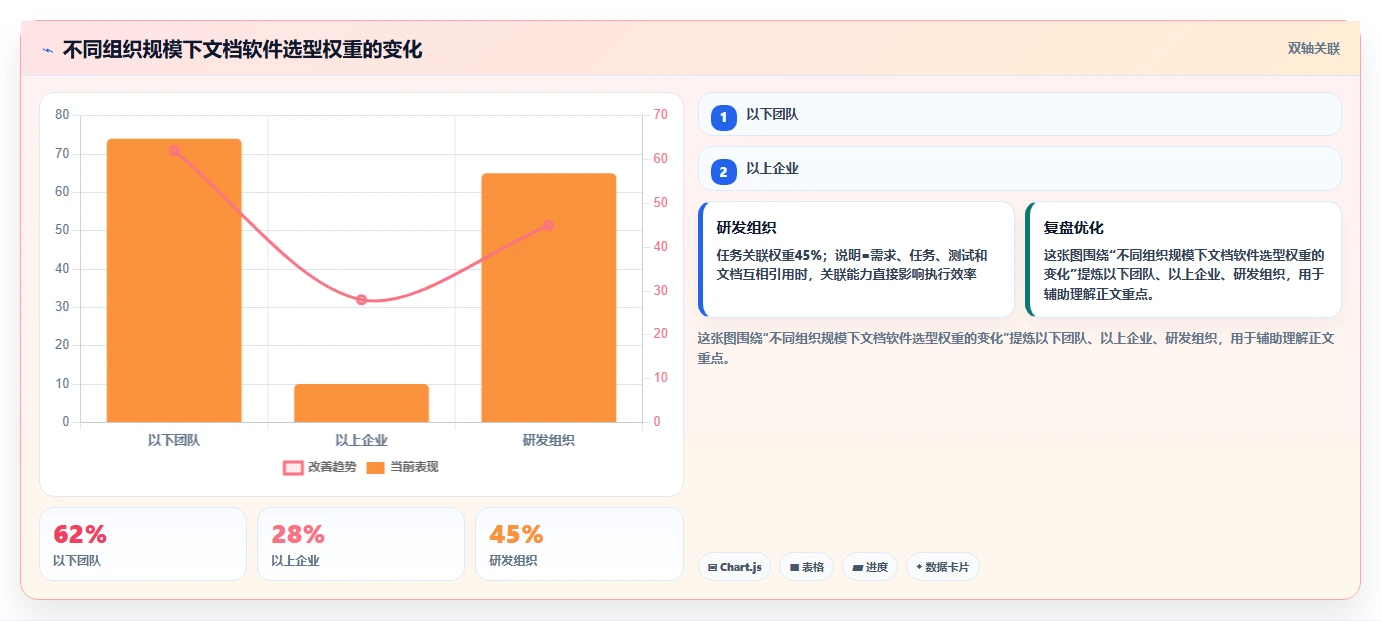Click the chart title 不同组织规模下文档软件选型权重的变化
Screen dimensions: 1381x621
pyautogui.click(x=243, y=50)
